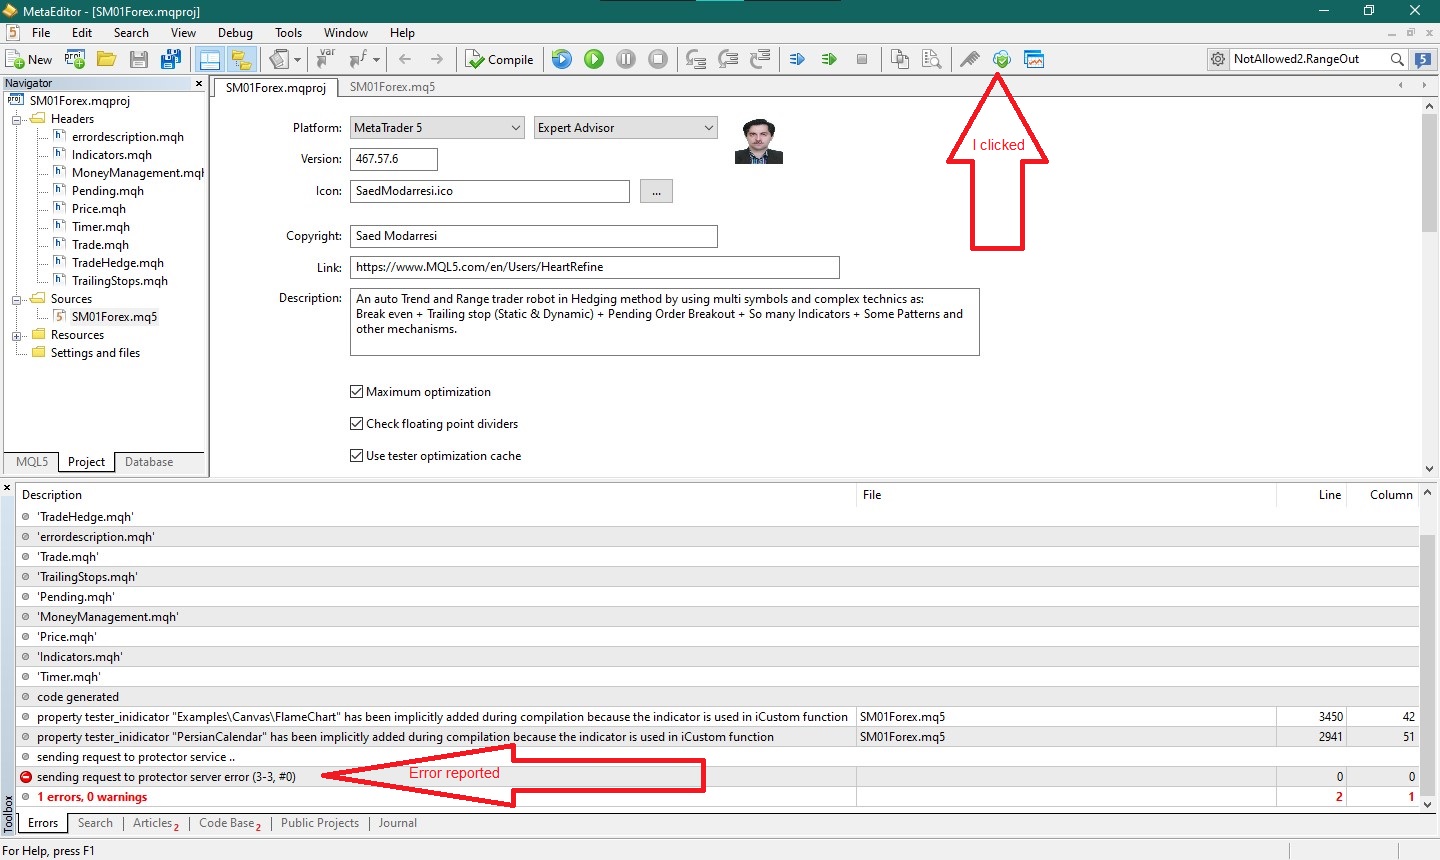Click the search magnifier icon
This screenshot has height=860, width=1440.
[x=1397, y=59]
